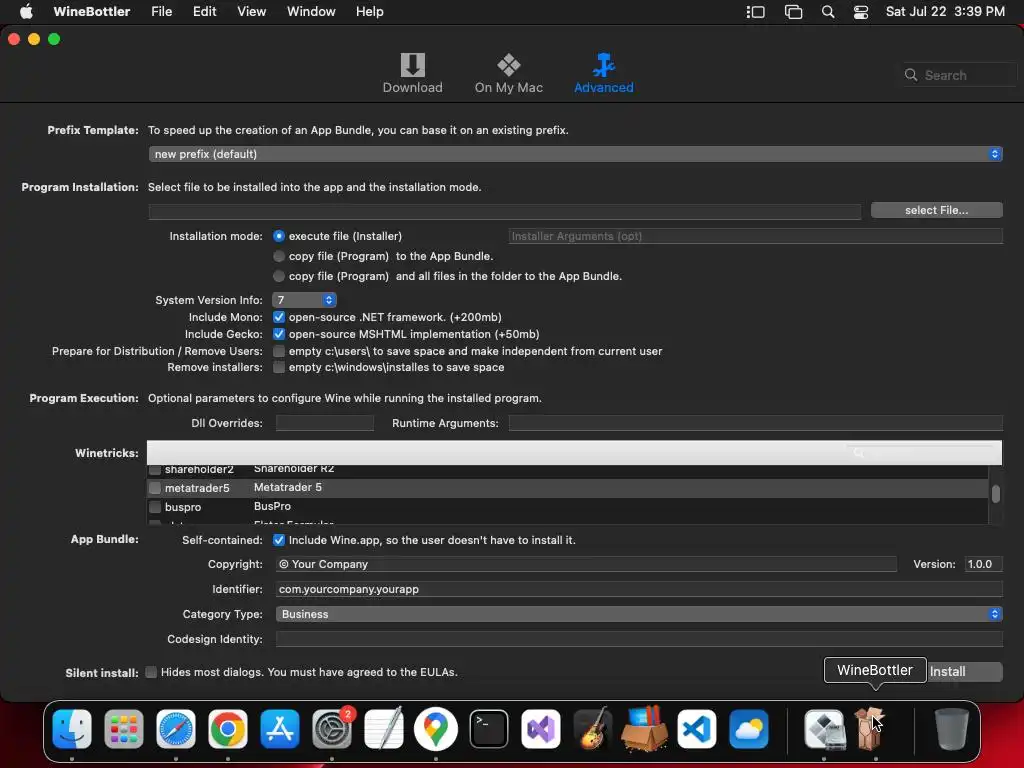Open Trash in the dock
The image size is (1024, 768).
pyautogui.click(x=951, y=728)
